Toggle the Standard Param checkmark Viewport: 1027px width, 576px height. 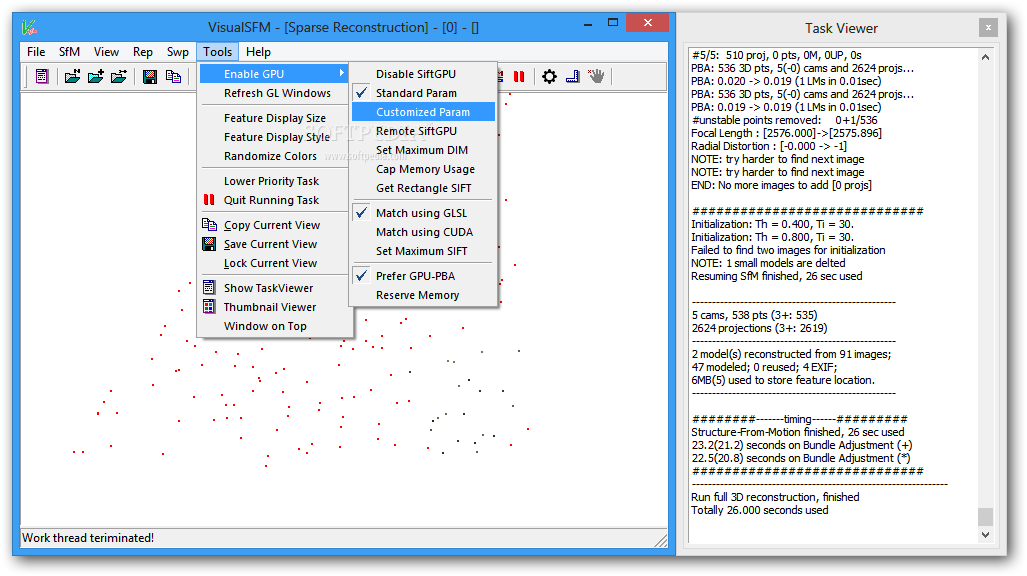(361, 92)
